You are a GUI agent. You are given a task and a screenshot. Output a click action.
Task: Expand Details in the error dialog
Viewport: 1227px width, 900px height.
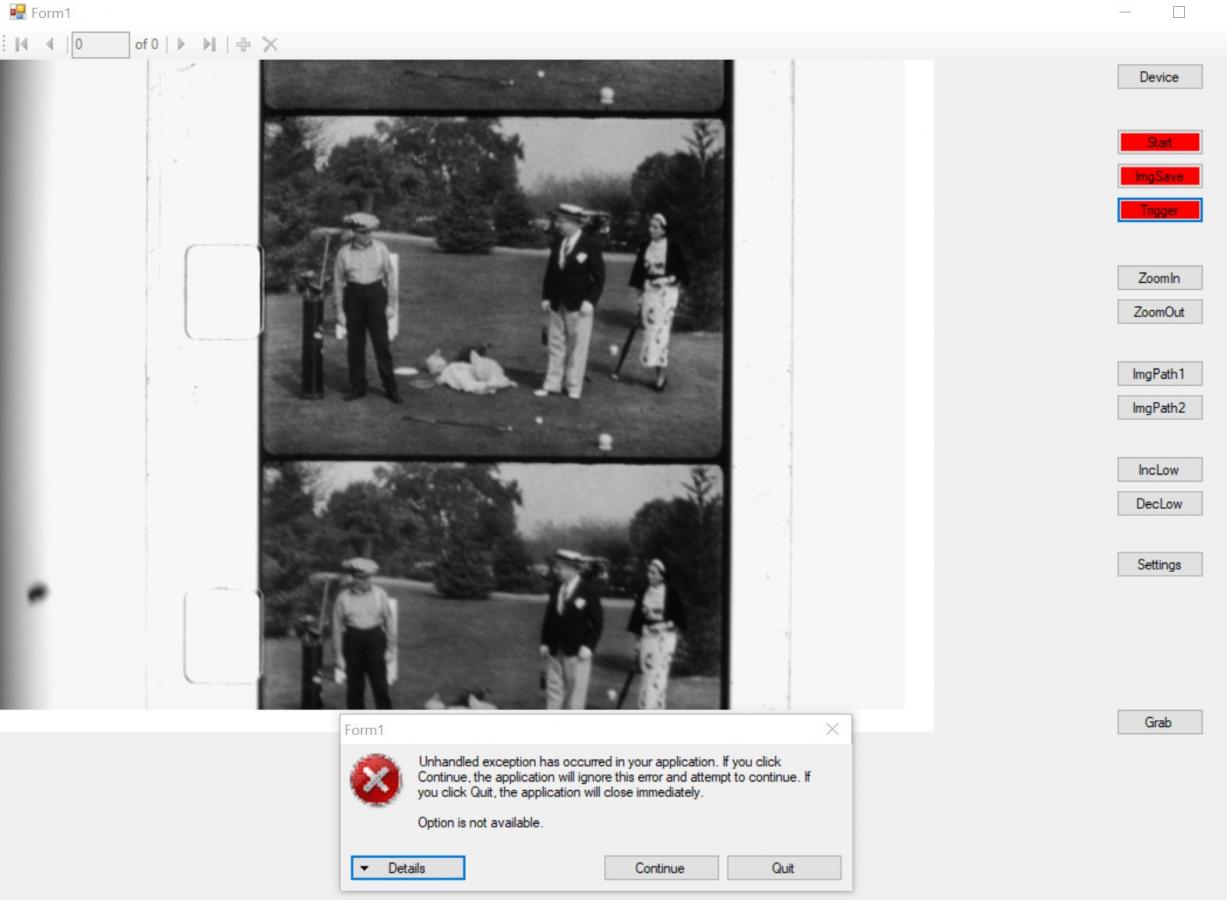408,868
